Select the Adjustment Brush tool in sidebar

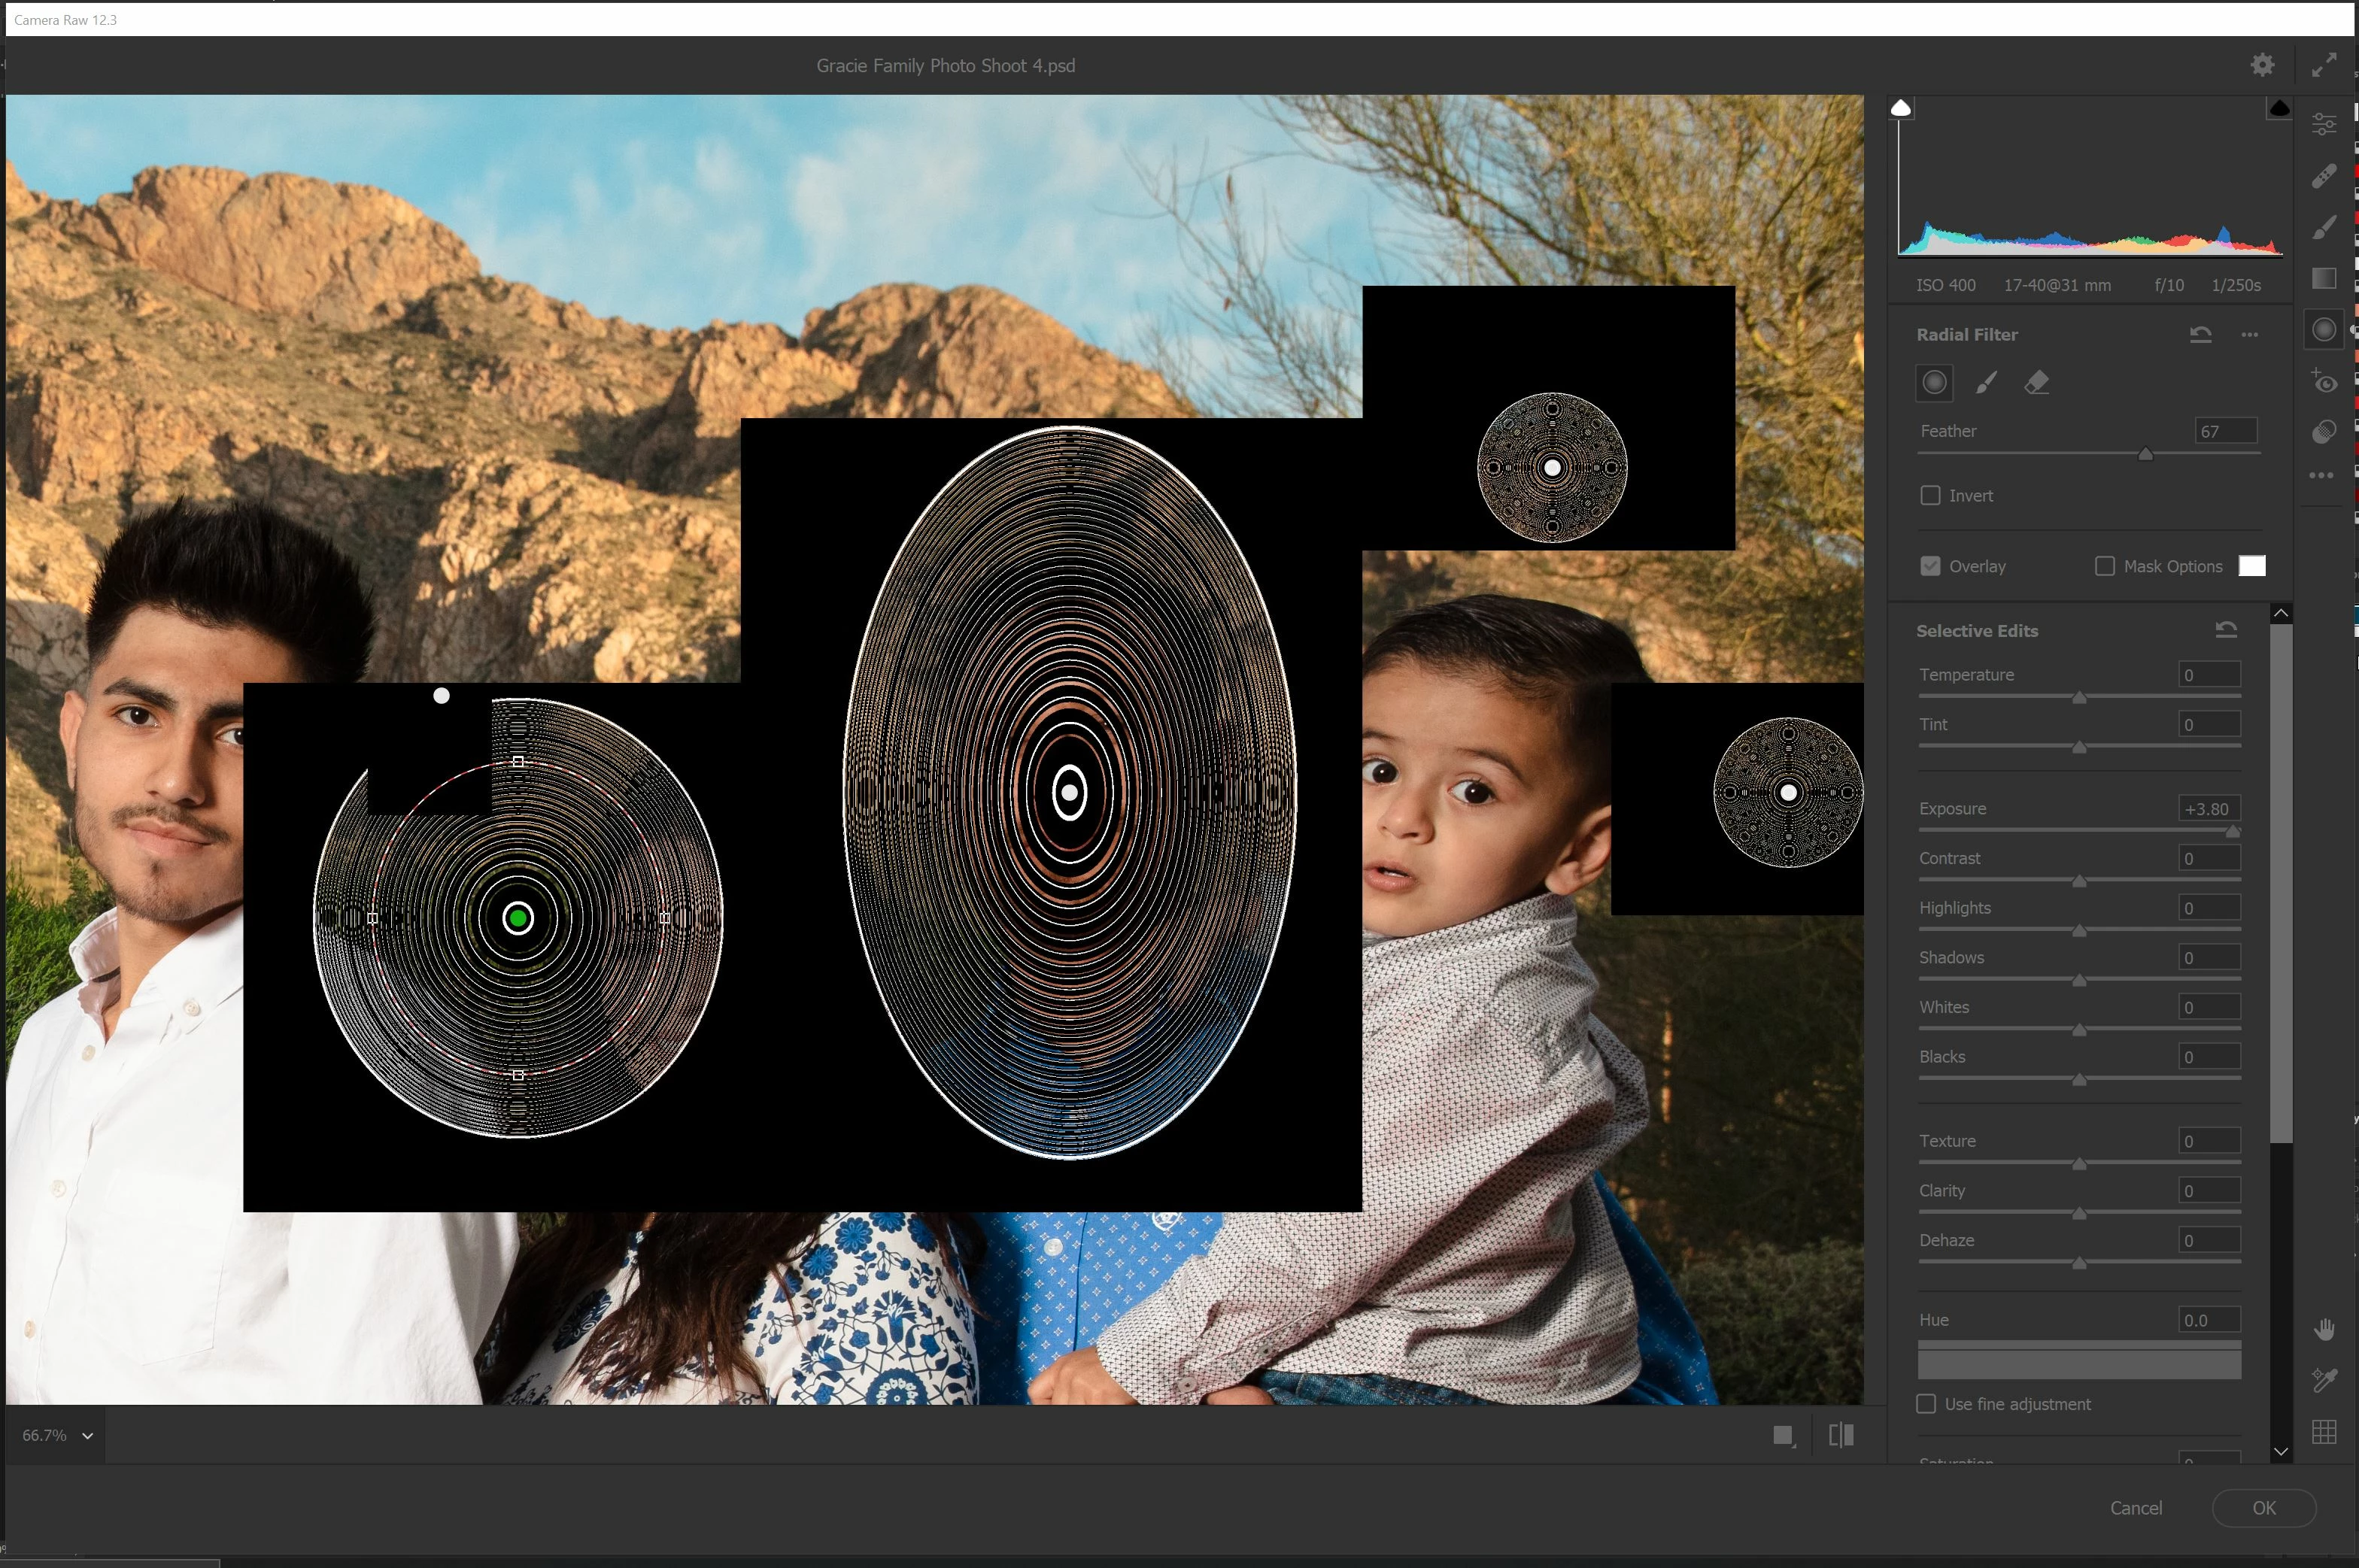2324,228
